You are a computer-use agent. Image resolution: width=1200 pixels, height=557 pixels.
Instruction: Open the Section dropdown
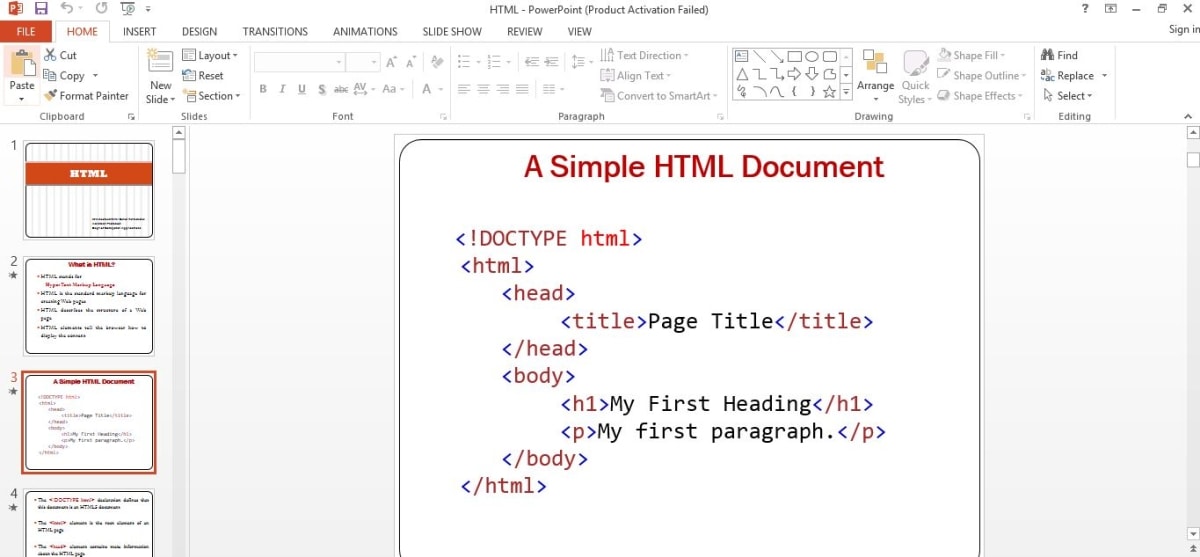(212, 96)
